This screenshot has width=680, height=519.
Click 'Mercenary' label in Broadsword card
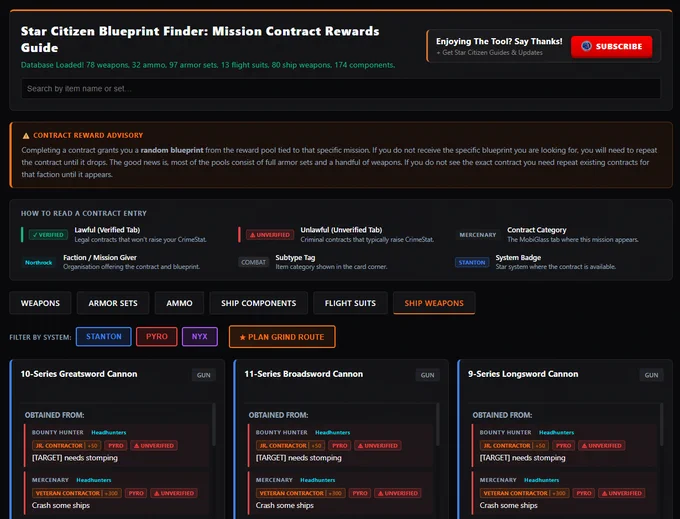(274, 480)
